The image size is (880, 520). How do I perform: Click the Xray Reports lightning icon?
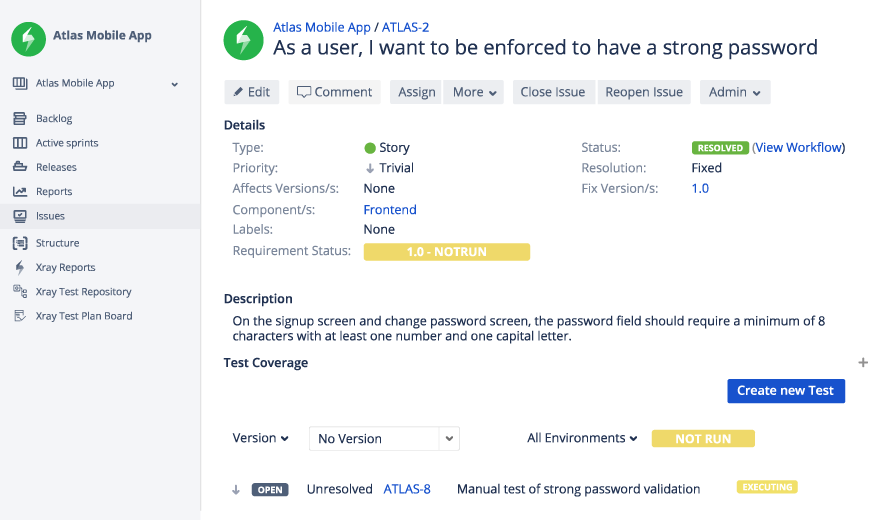19,267
